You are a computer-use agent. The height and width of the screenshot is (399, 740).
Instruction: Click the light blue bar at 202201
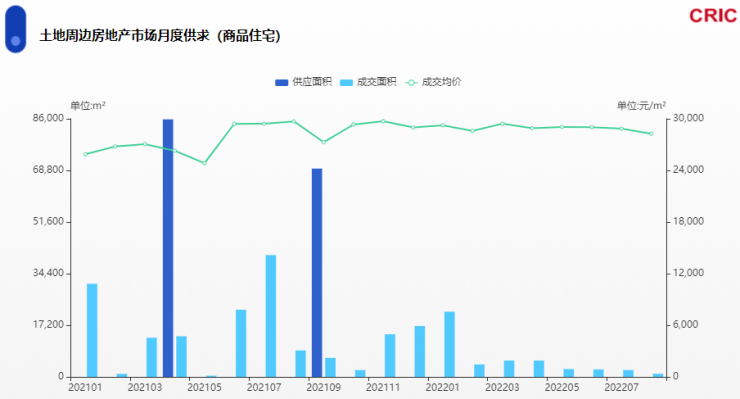click(449, 344)
